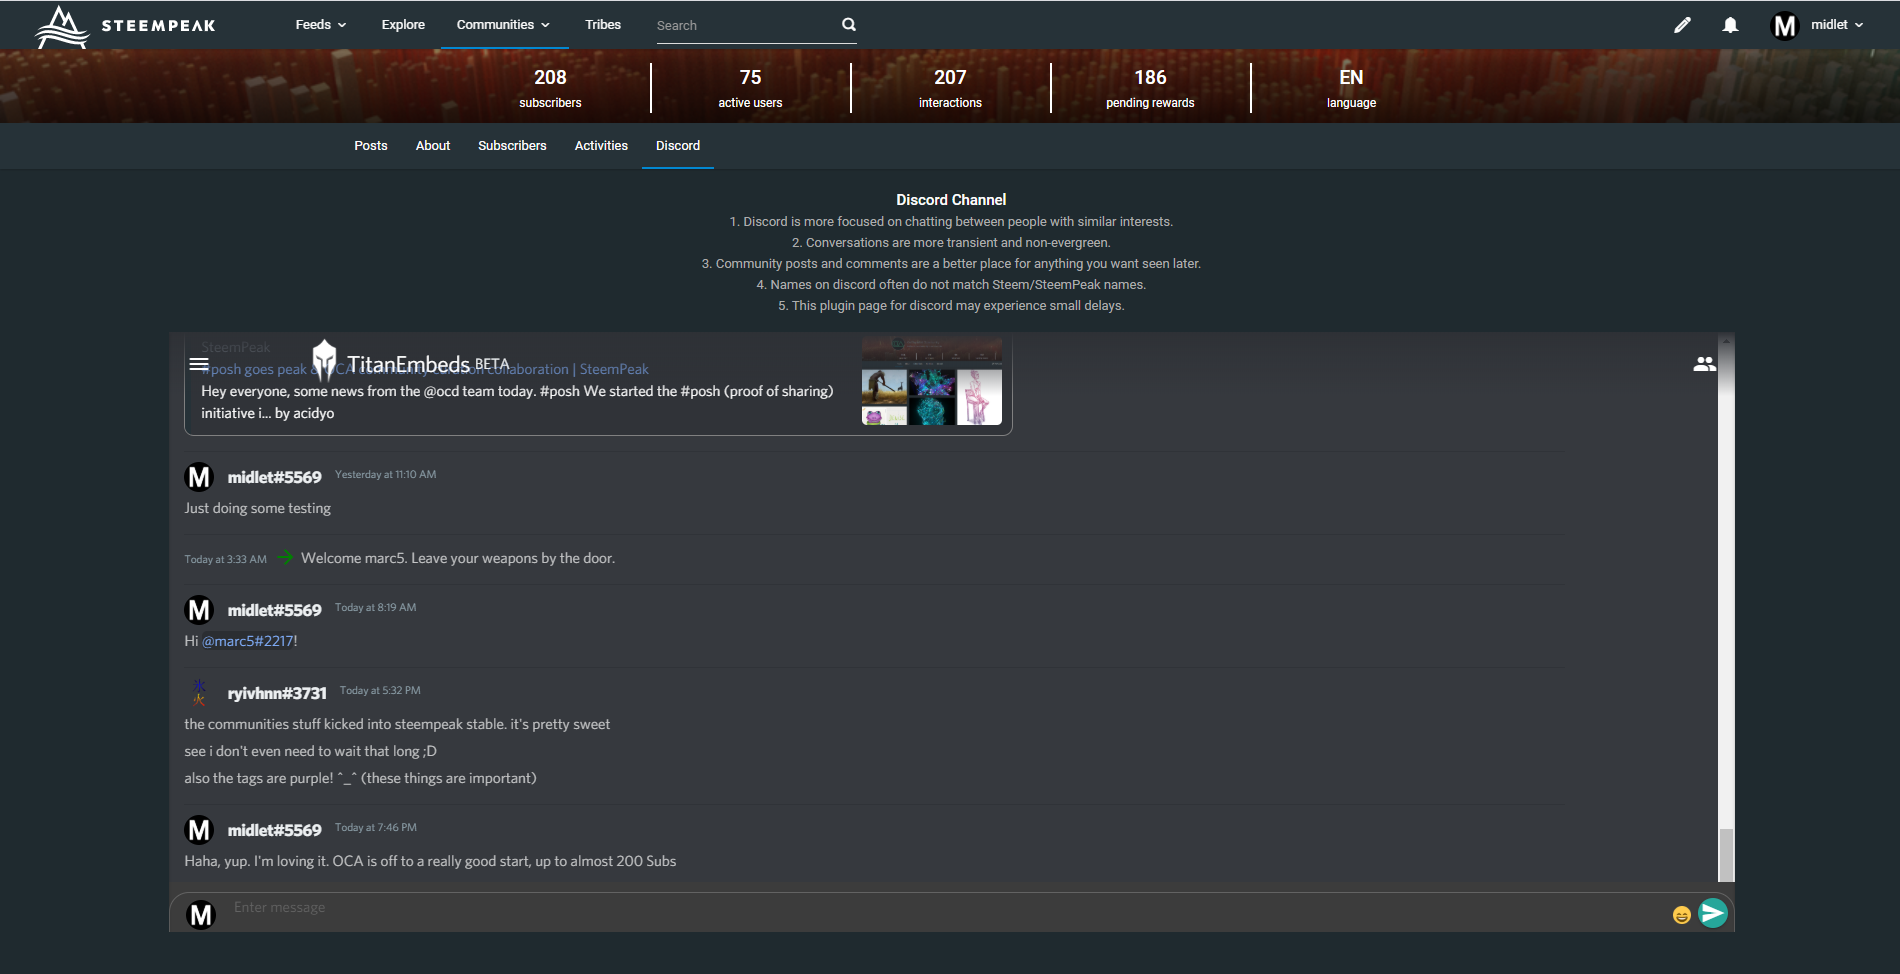
Task: Click the midlet avatar in top bar
Action: click(x=1785, y=25)
